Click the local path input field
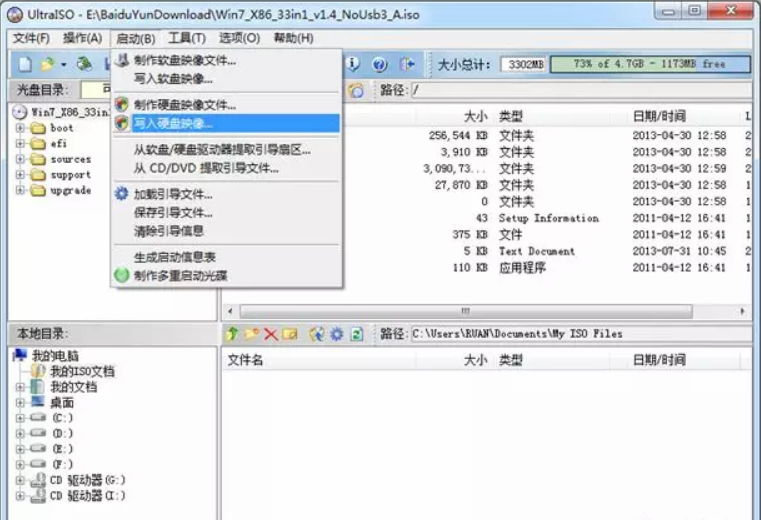 tap(578, 334)
